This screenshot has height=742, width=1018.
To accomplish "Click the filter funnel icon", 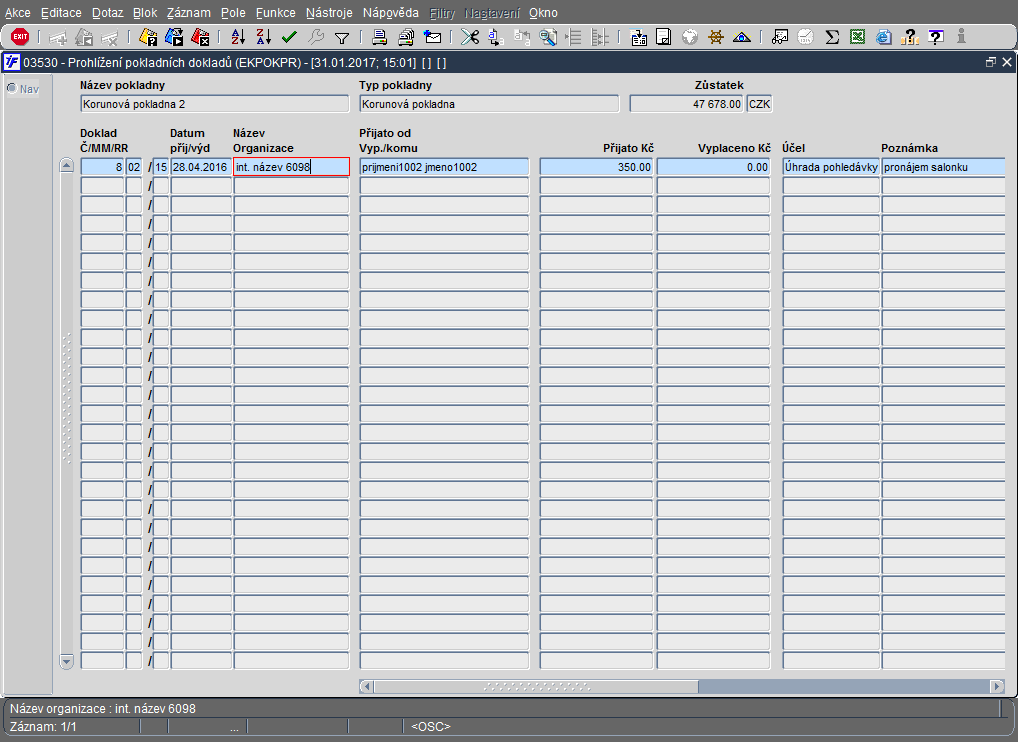I will point(341,37).
